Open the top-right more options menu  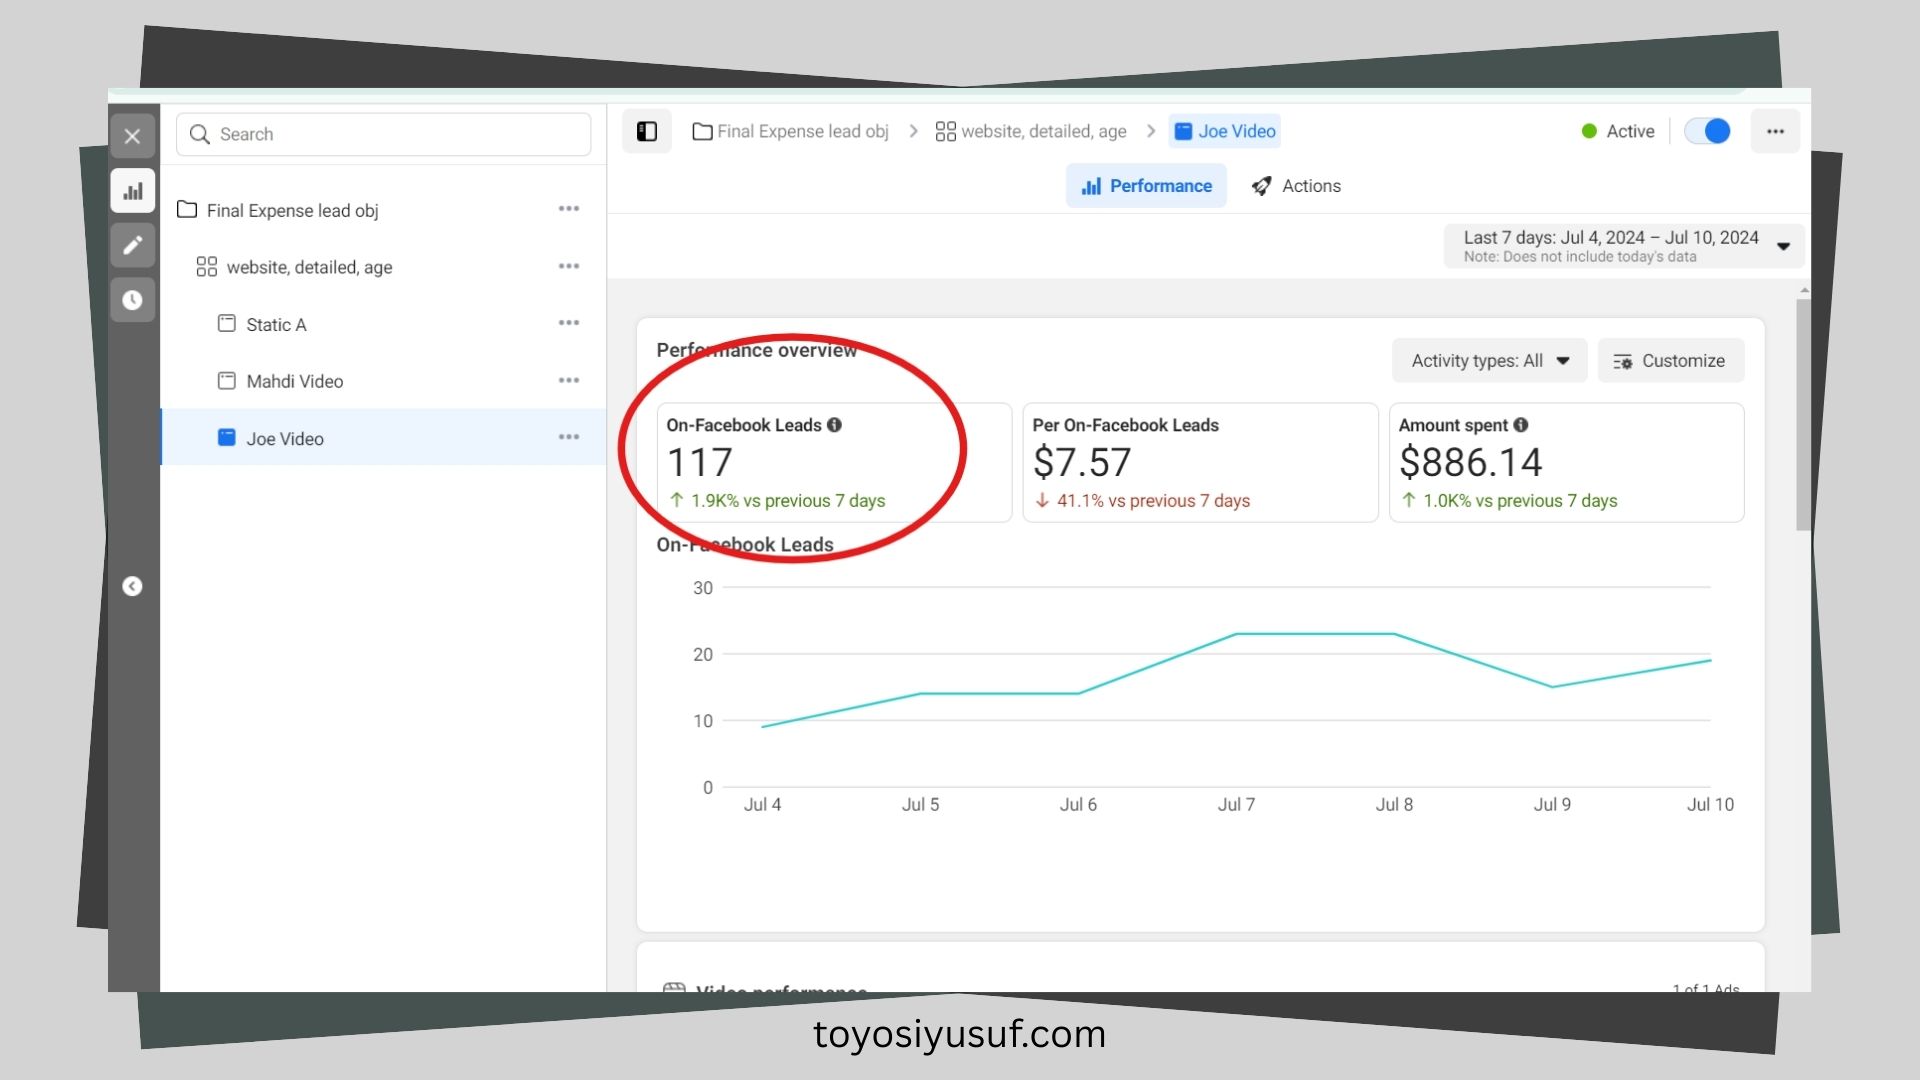pos(1775,131)
